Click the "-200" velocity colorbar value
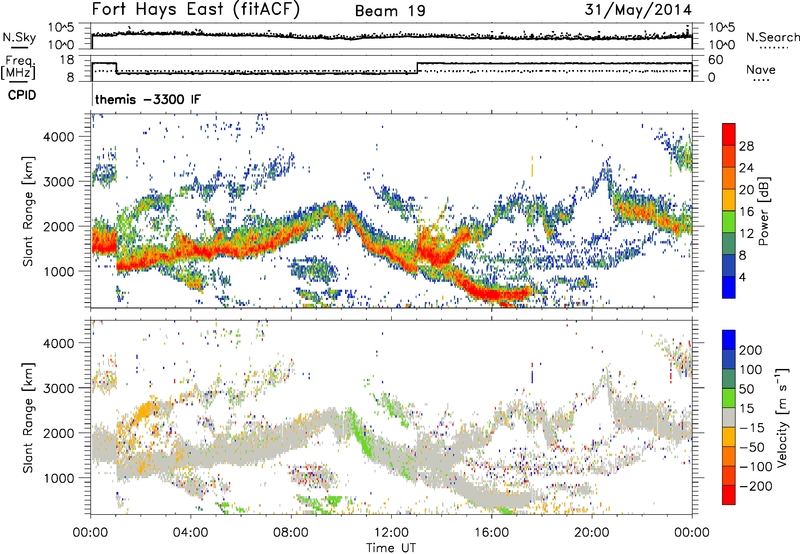800x554 pixels. pyautogui.click(x=756, y=486)
